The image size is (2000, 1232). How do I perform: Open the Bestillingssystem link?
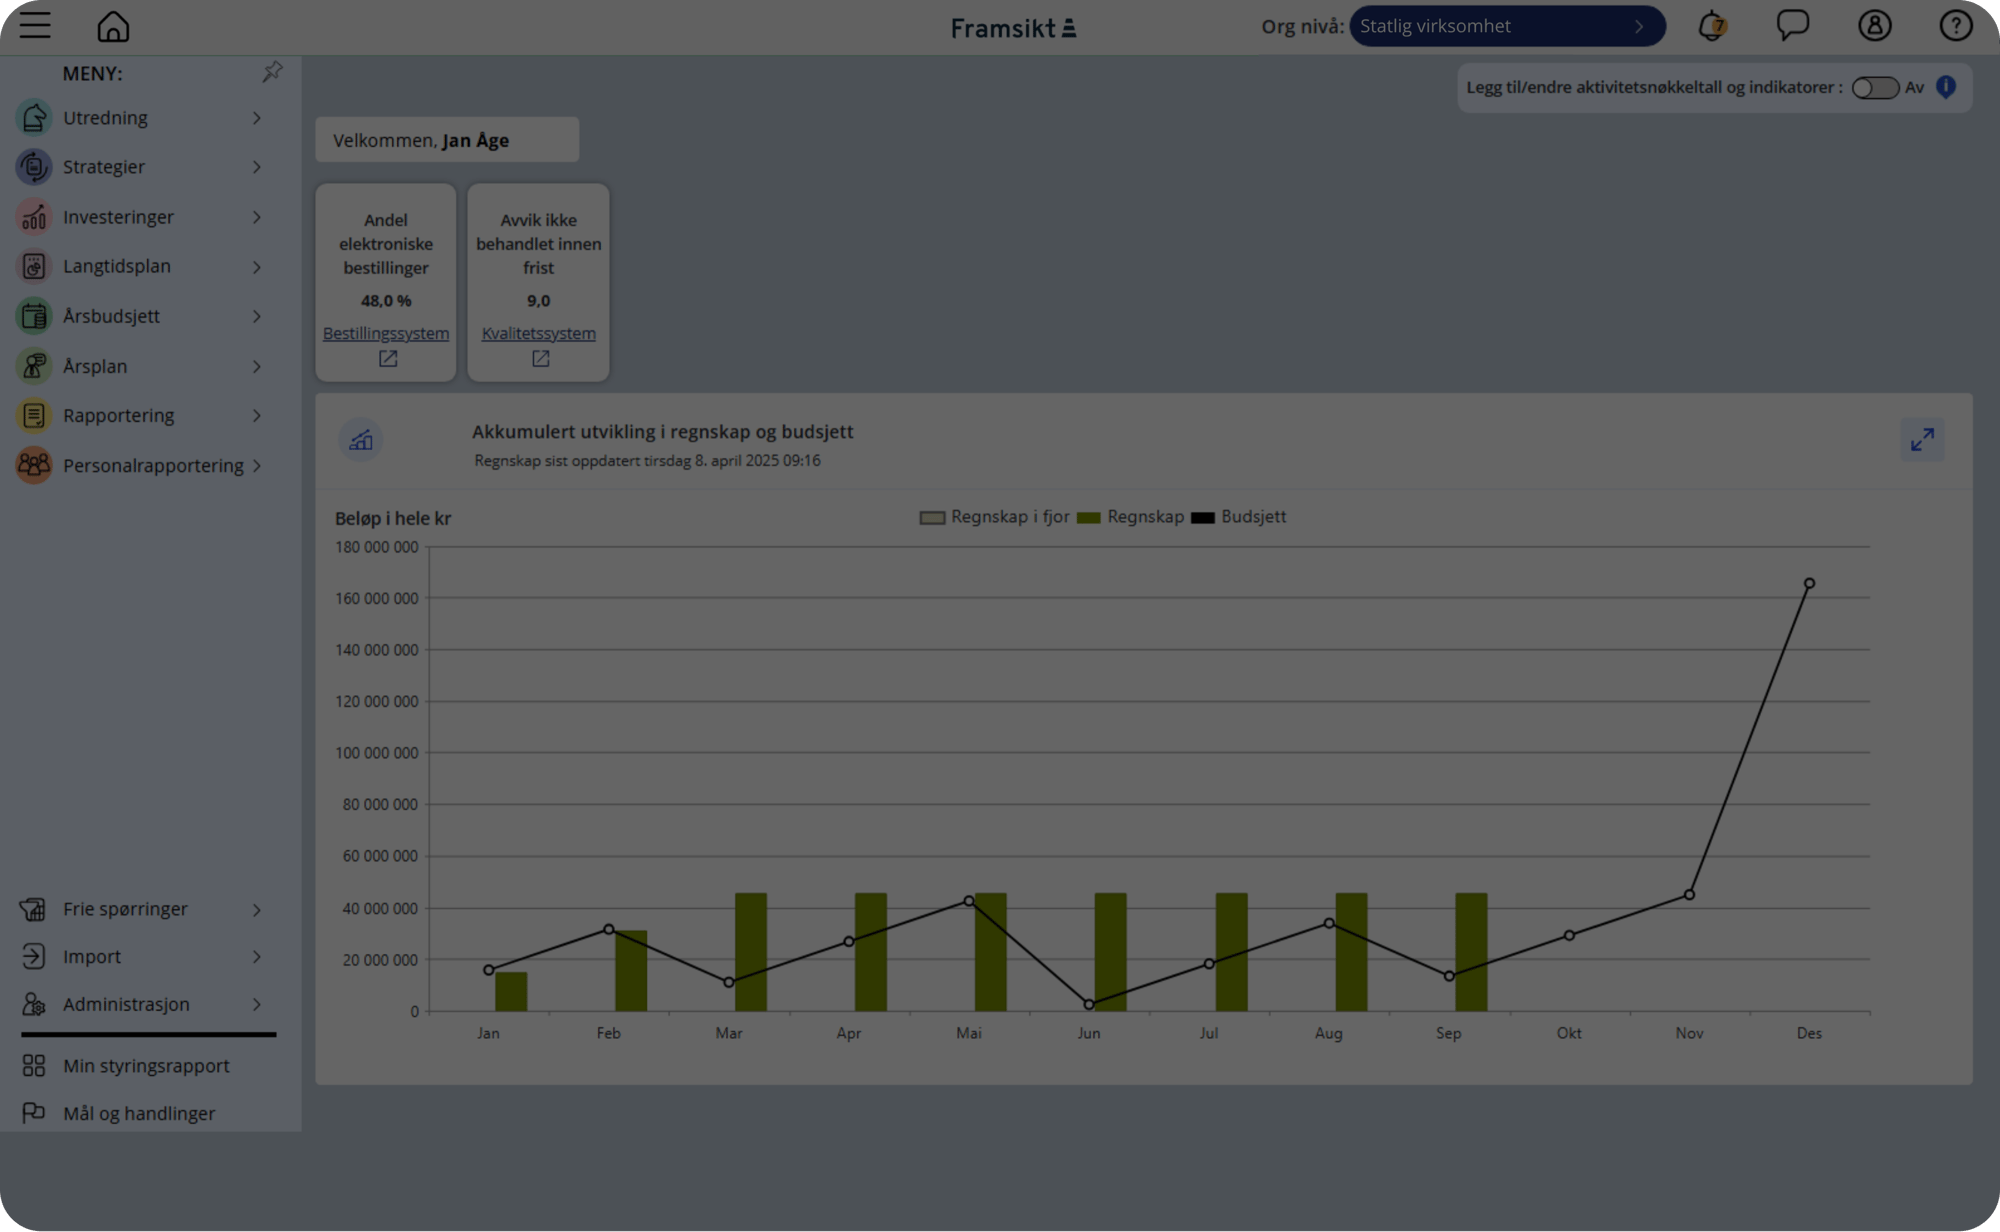point(385,334)
